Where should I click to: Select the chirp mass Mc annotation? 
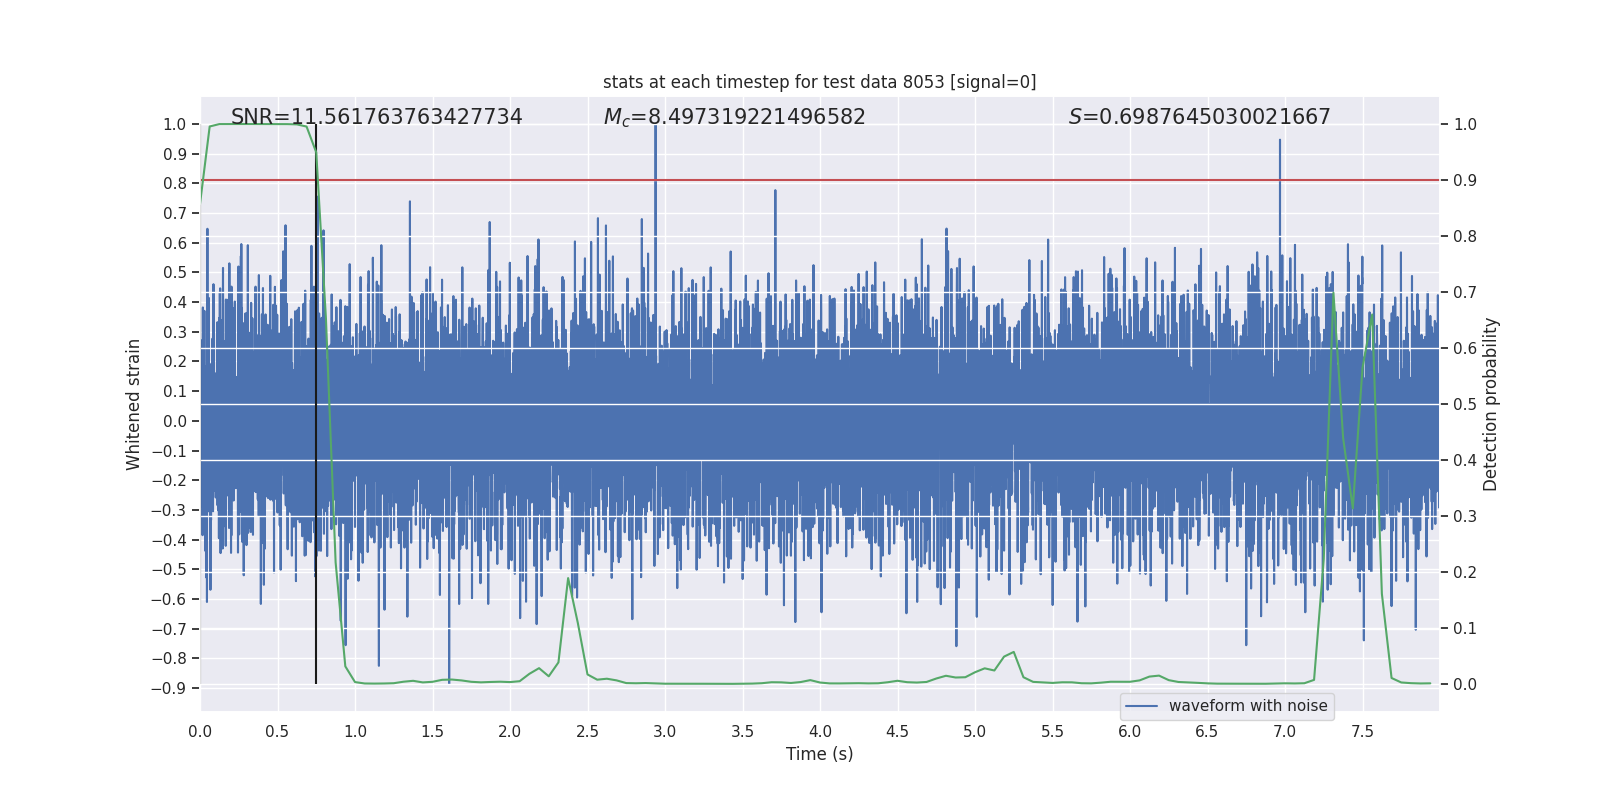[734, 117]
